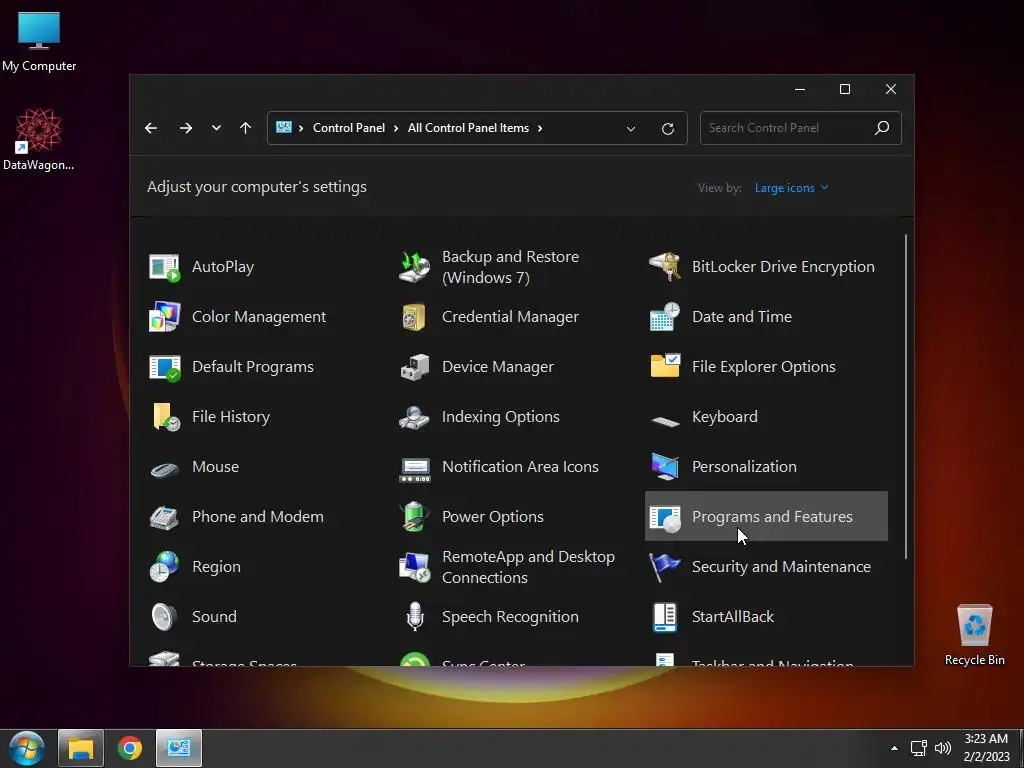The image size is (1024, 768).
Task: Click the "Device Manager" label
Action: coord(498,367)
